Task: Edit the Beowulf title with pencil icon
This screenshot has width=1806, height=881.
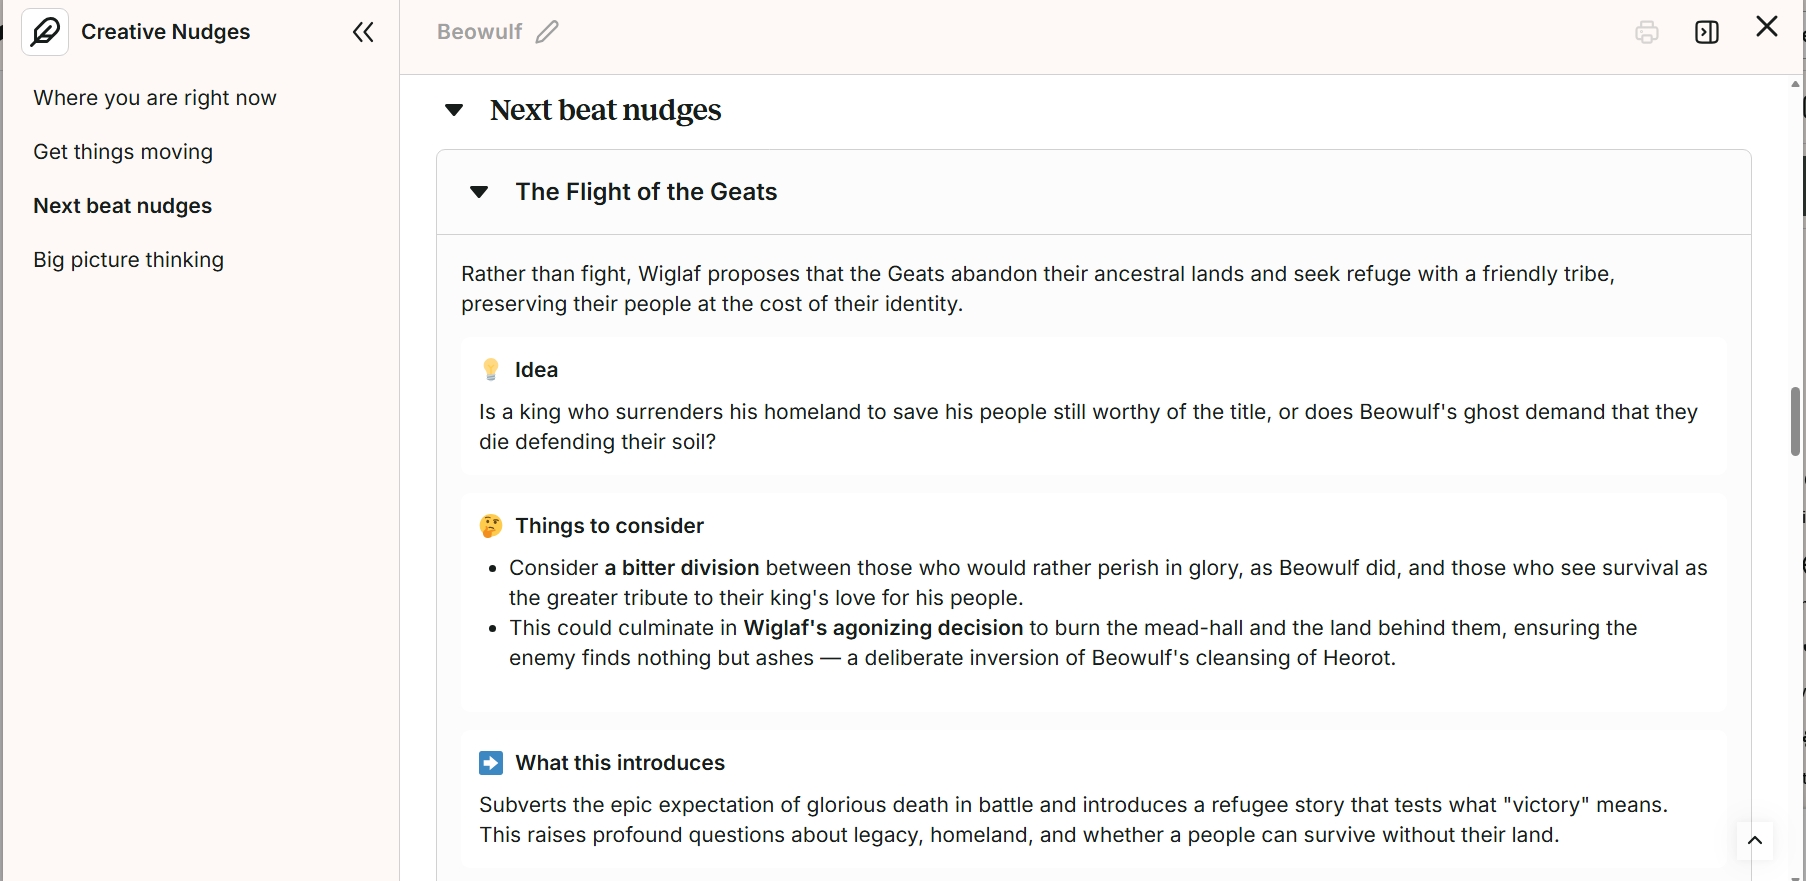Action: [548, 32]
